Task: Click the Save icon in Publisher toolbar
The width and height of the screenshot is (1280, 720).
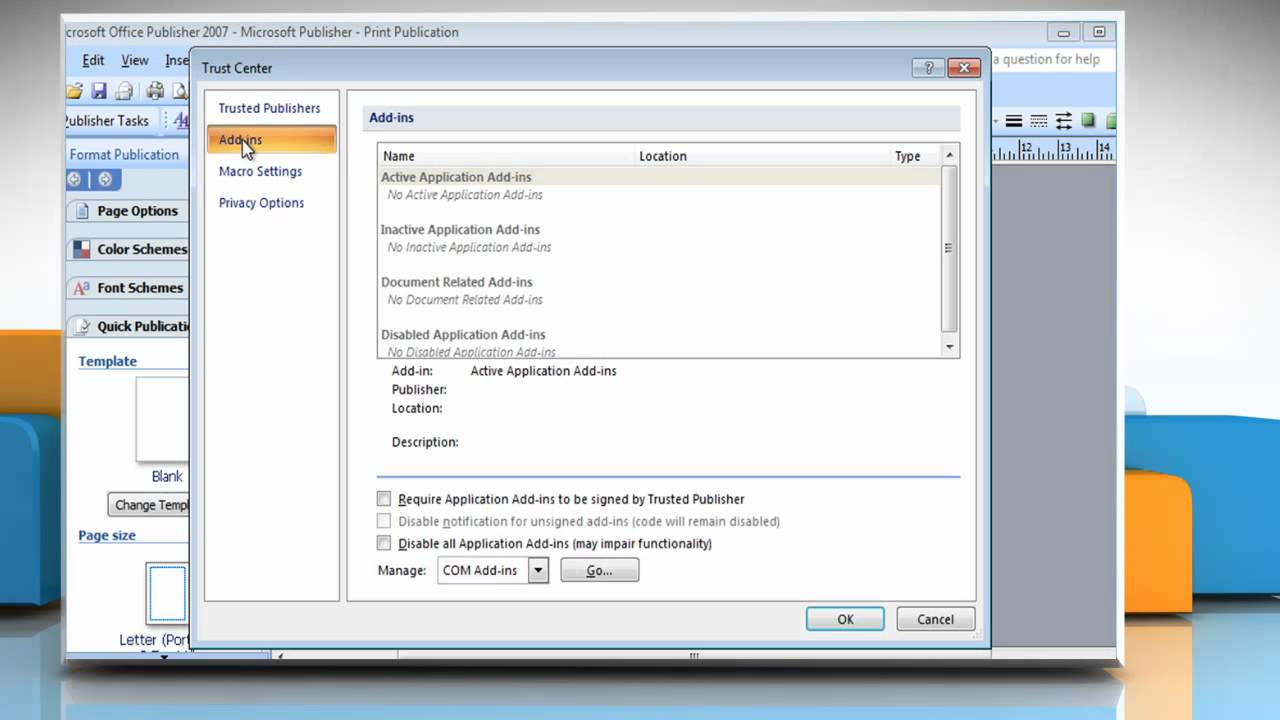Action: click(99, 91)
